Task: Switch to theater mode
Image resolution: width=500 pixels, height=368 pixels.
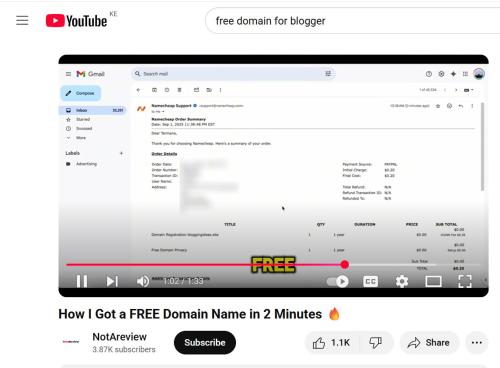Action: (433, 281)
